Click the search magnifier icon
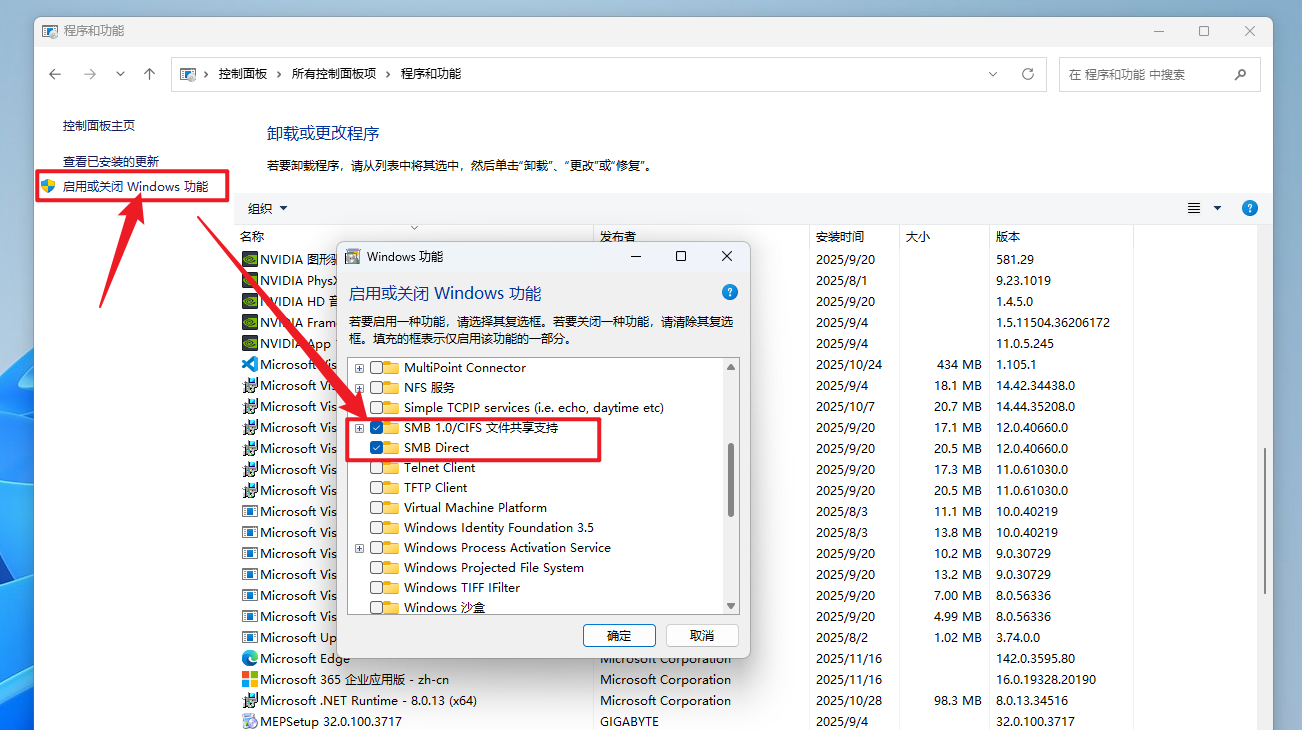The width and height of the screenshot is (1302, 730). (x=1241, y=74)
